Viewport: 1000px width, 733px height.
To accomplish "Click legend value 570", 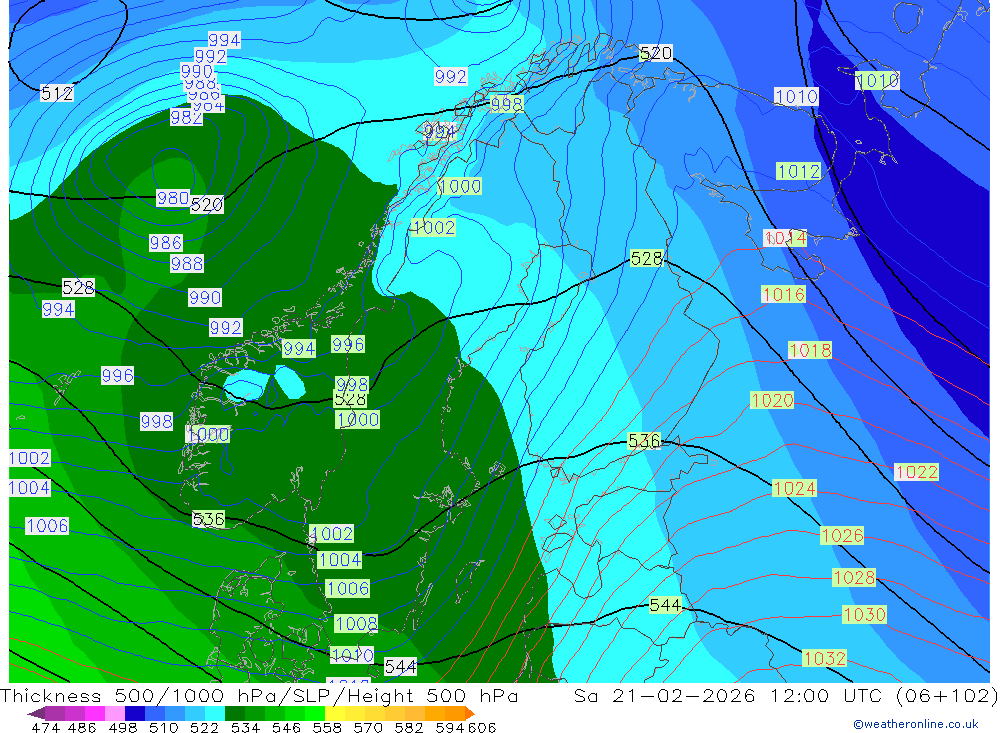I will pyautogui.click(x=368, y=727).
